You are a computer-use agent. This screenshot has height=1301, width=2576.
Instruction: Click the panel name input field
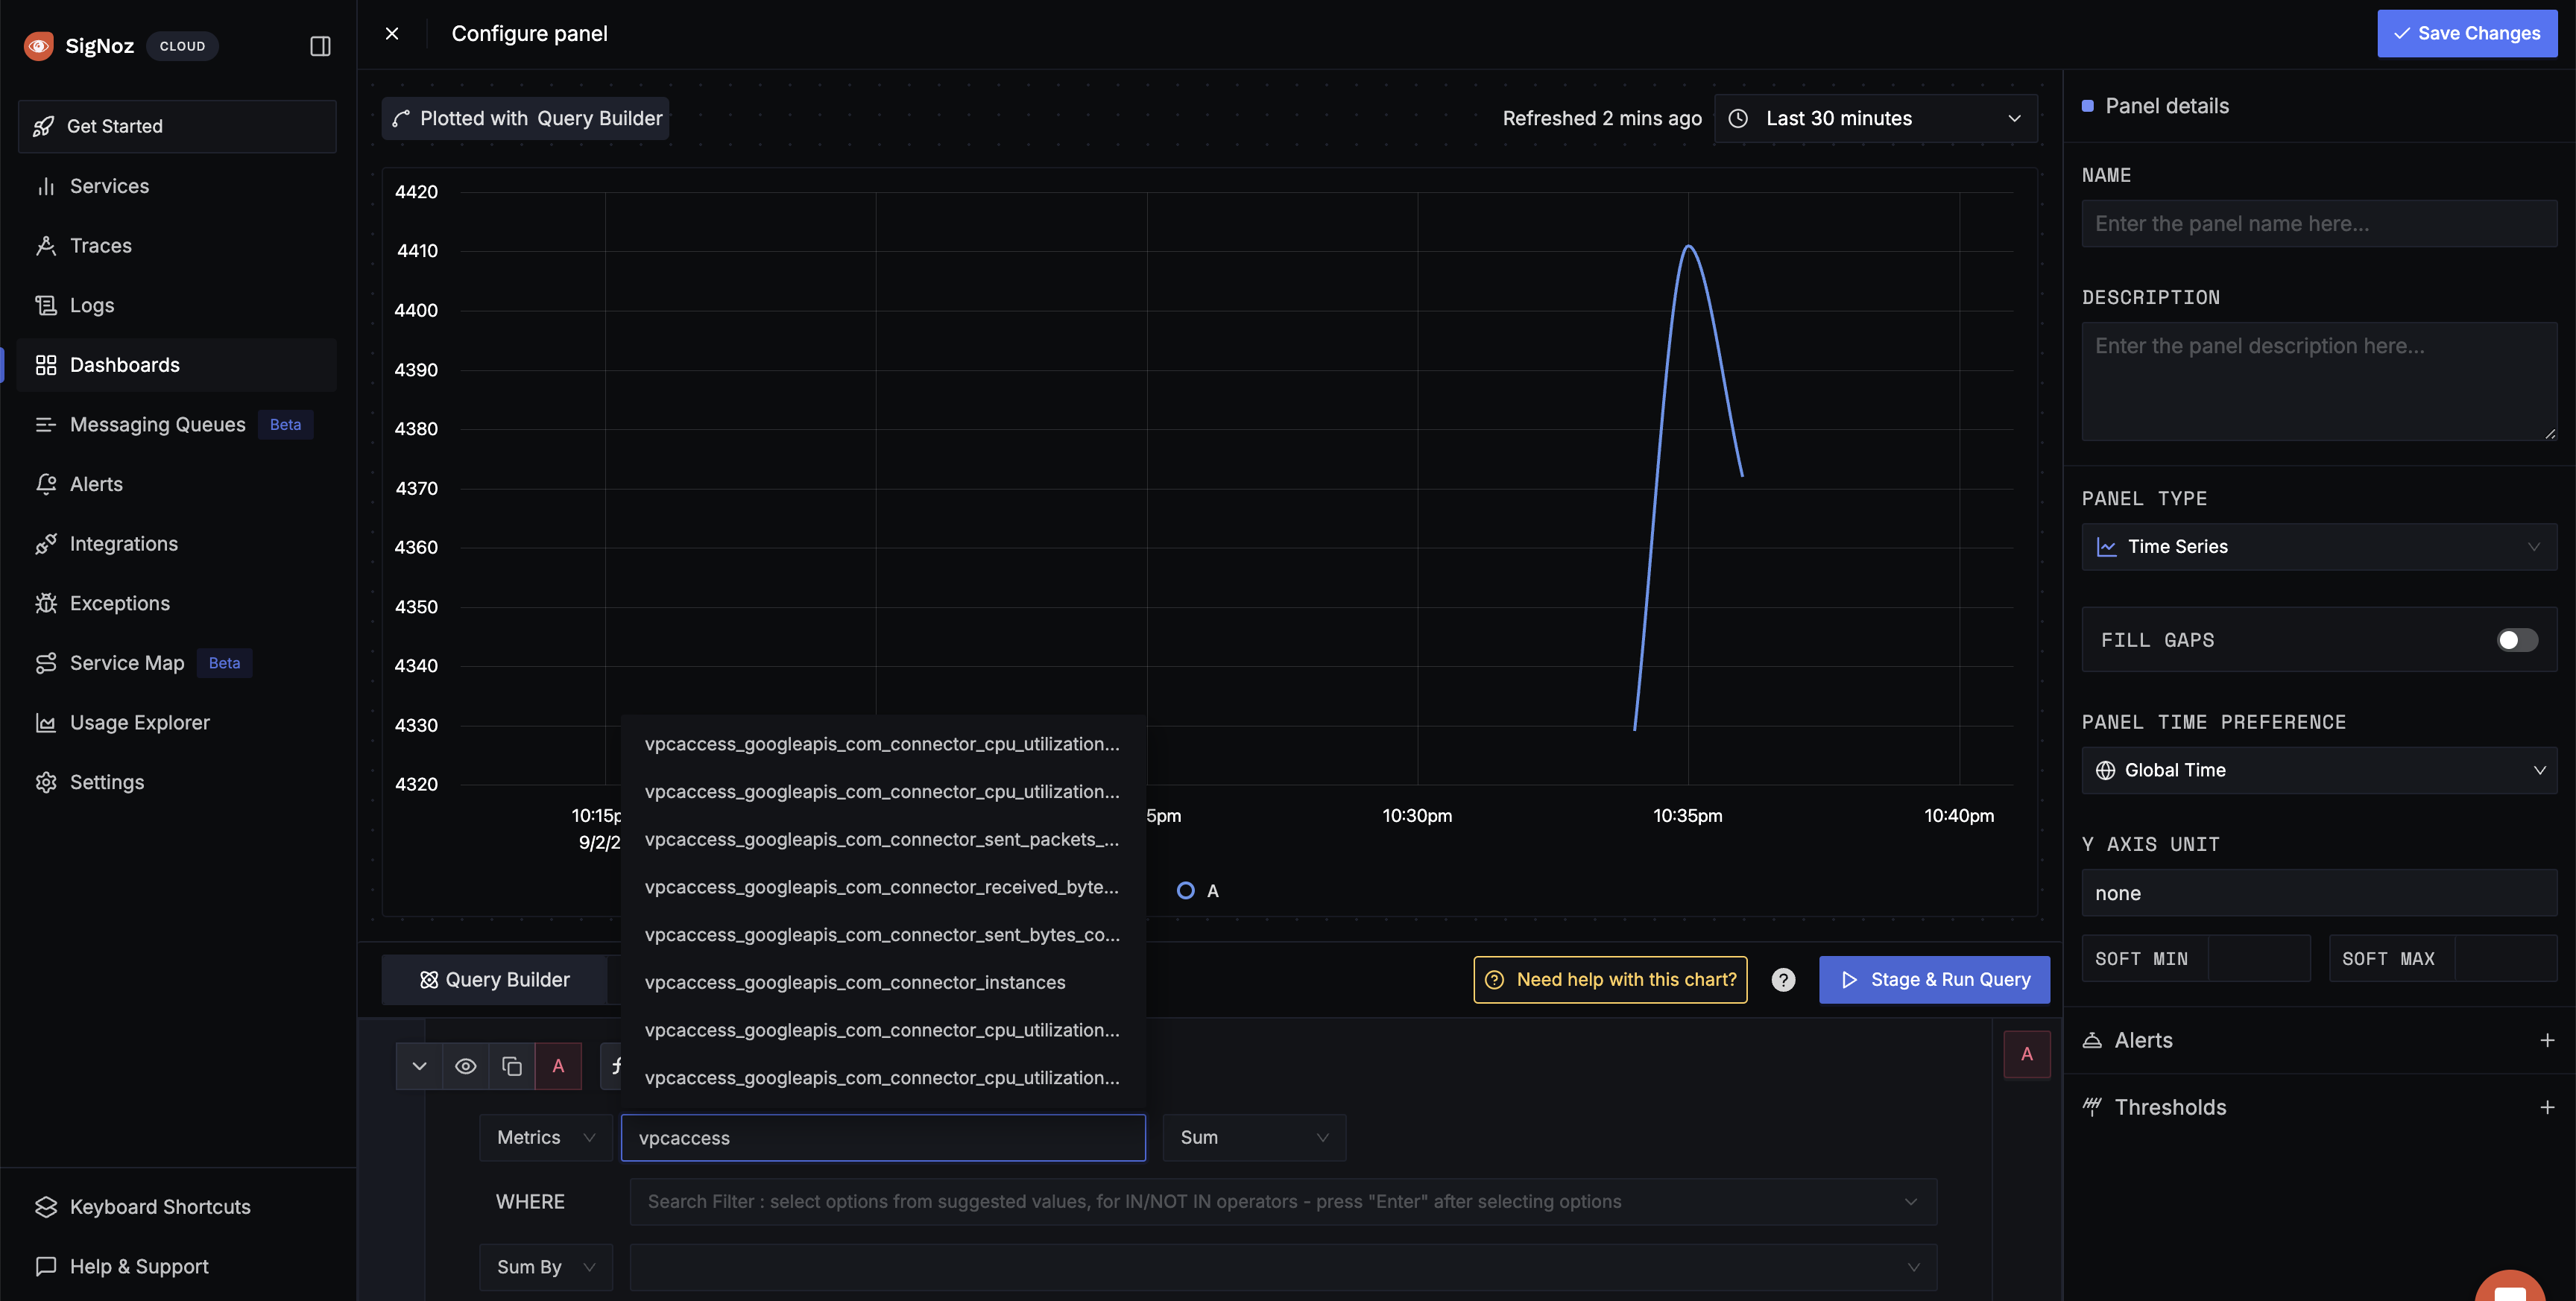(x=2318, y=224)
